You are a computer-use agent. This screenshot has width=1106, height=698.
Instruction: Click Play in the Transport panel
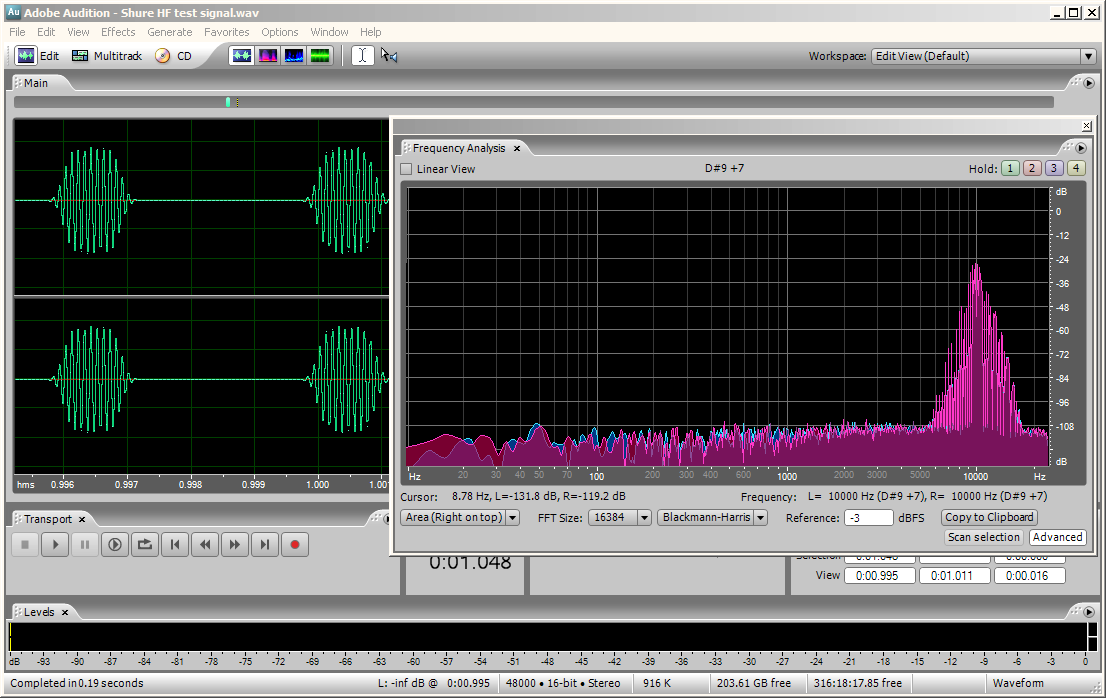[55, 545]
